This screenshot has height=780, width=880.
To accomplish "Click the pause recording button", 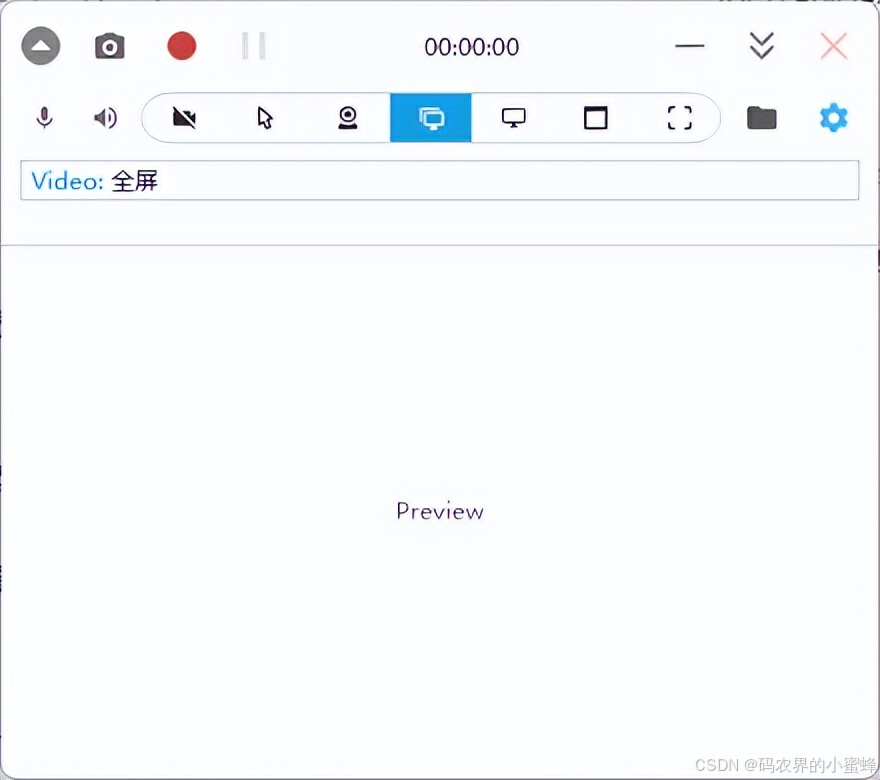I will [x=254, y=46].
